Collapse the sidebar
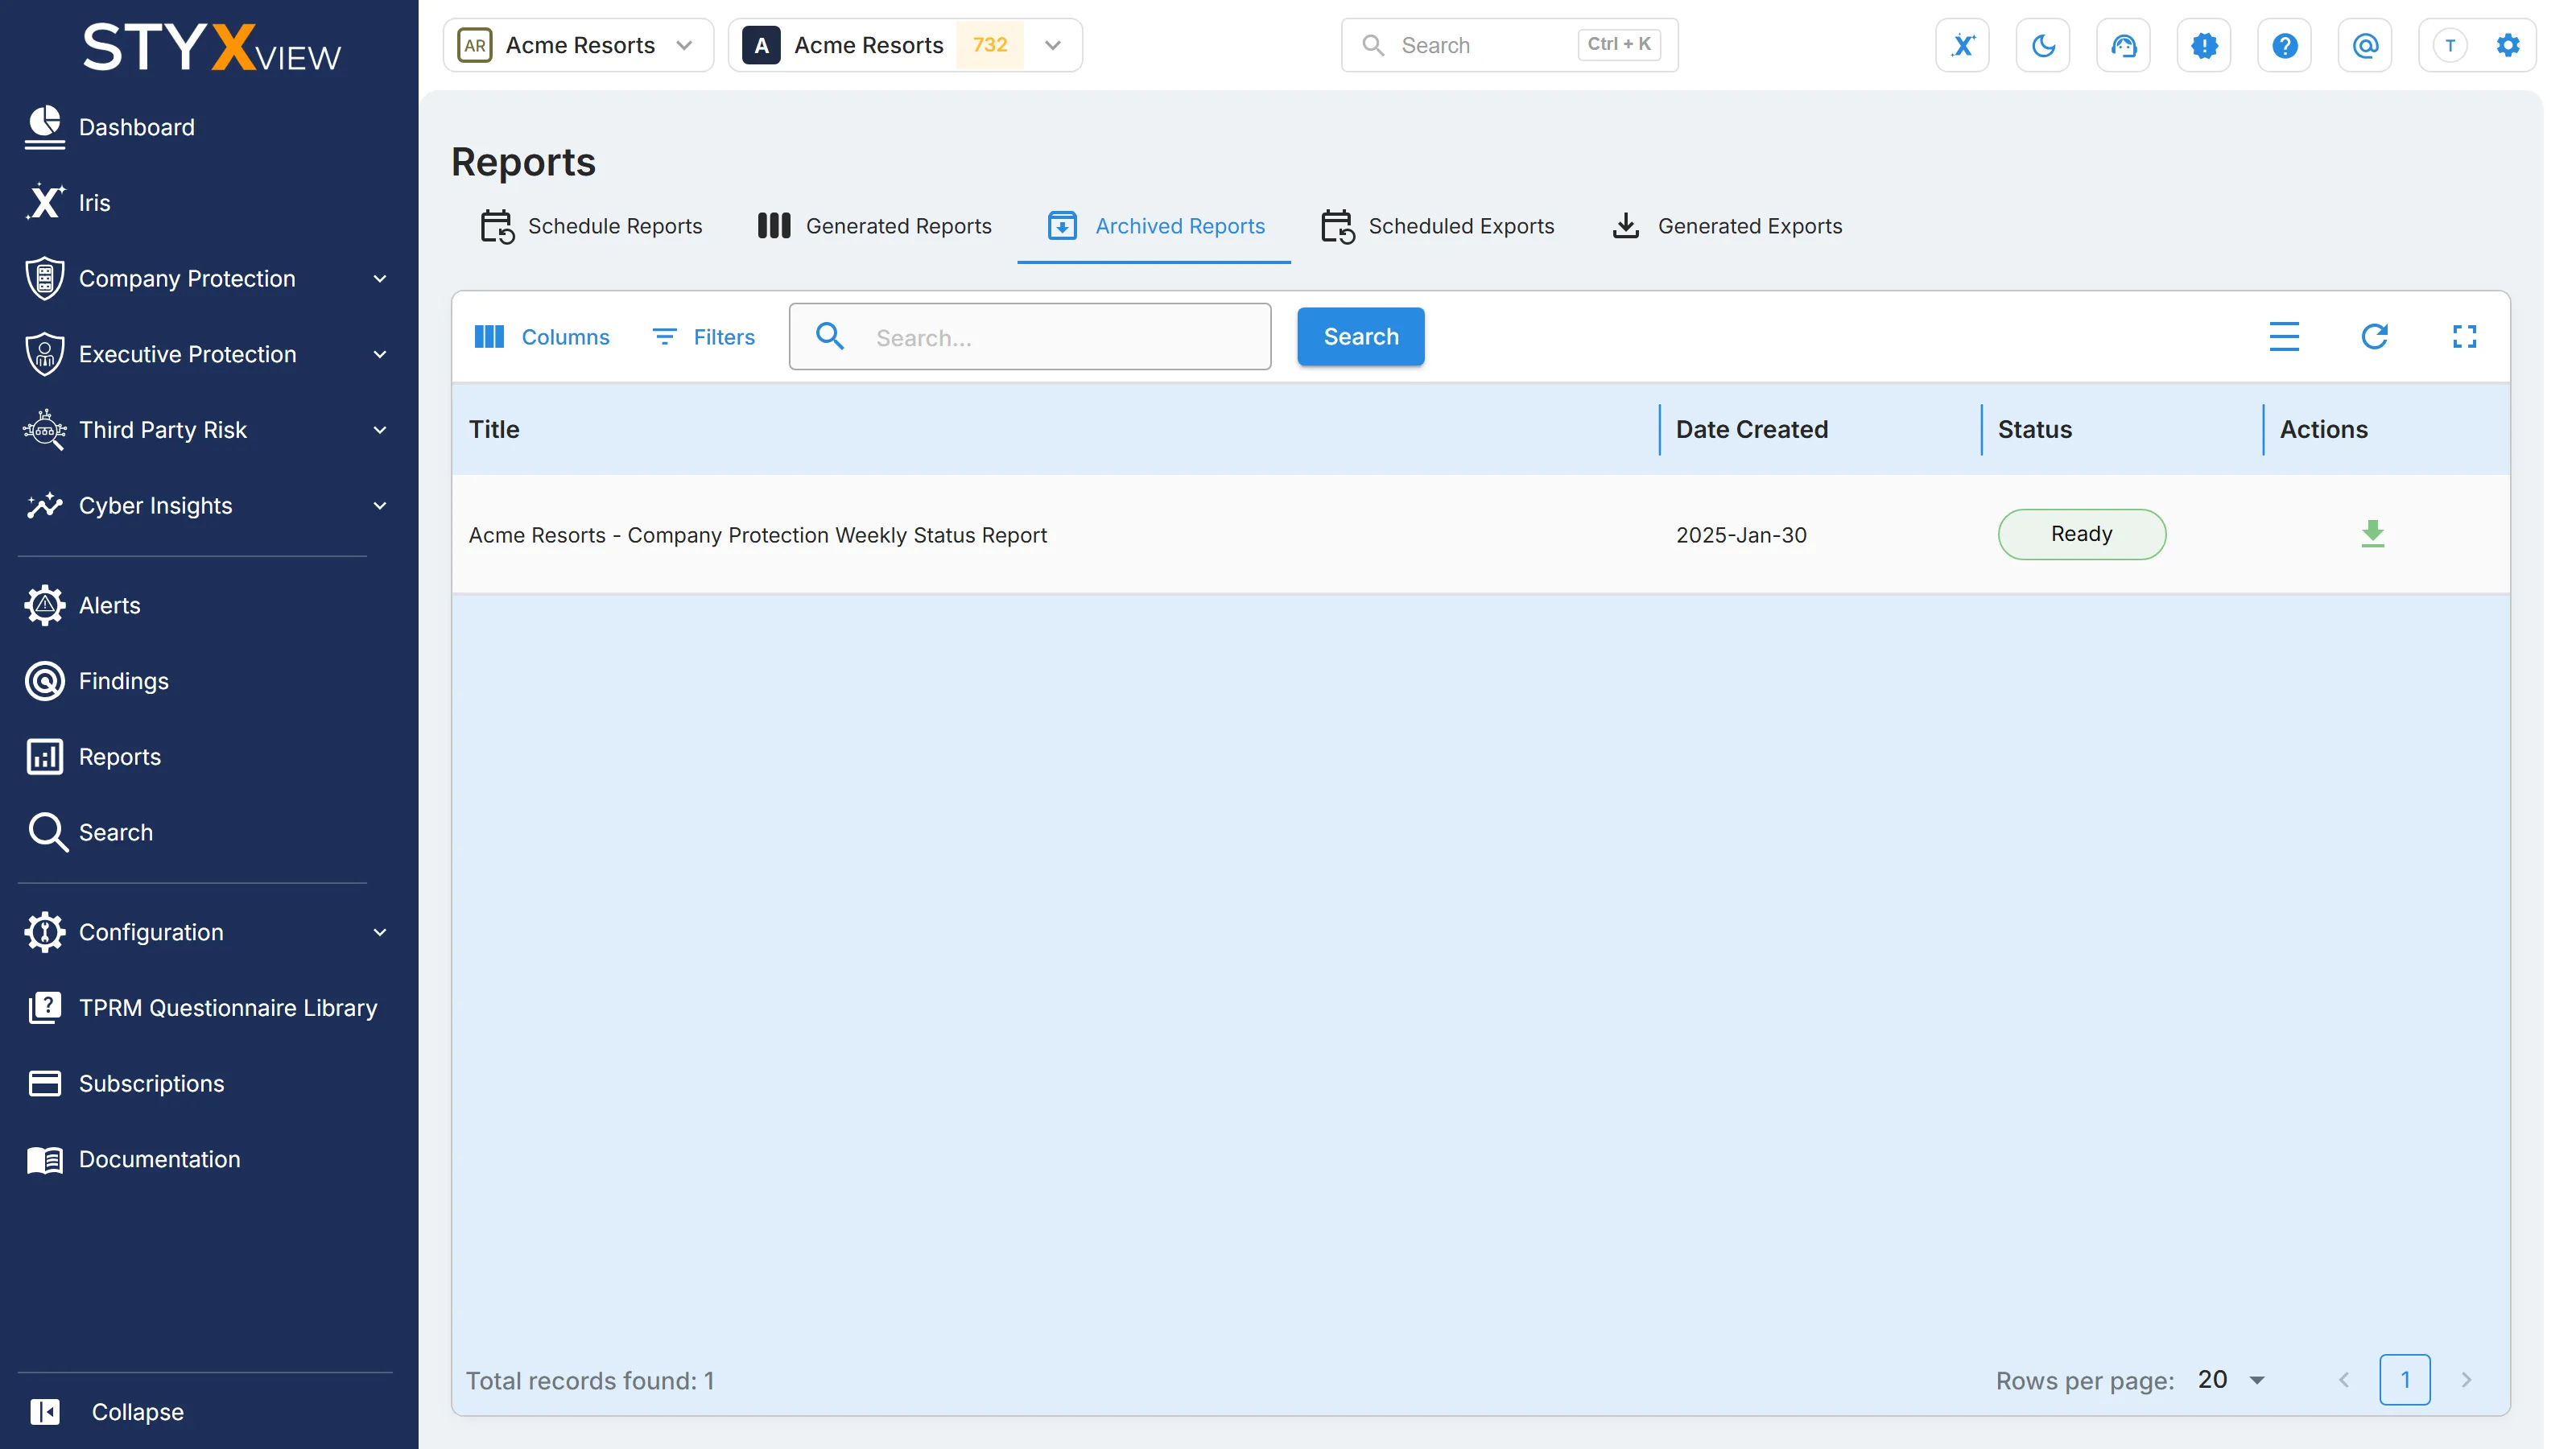Screen dimensions: 2576x1449 pyautogui.click(x=107, y=1411)
